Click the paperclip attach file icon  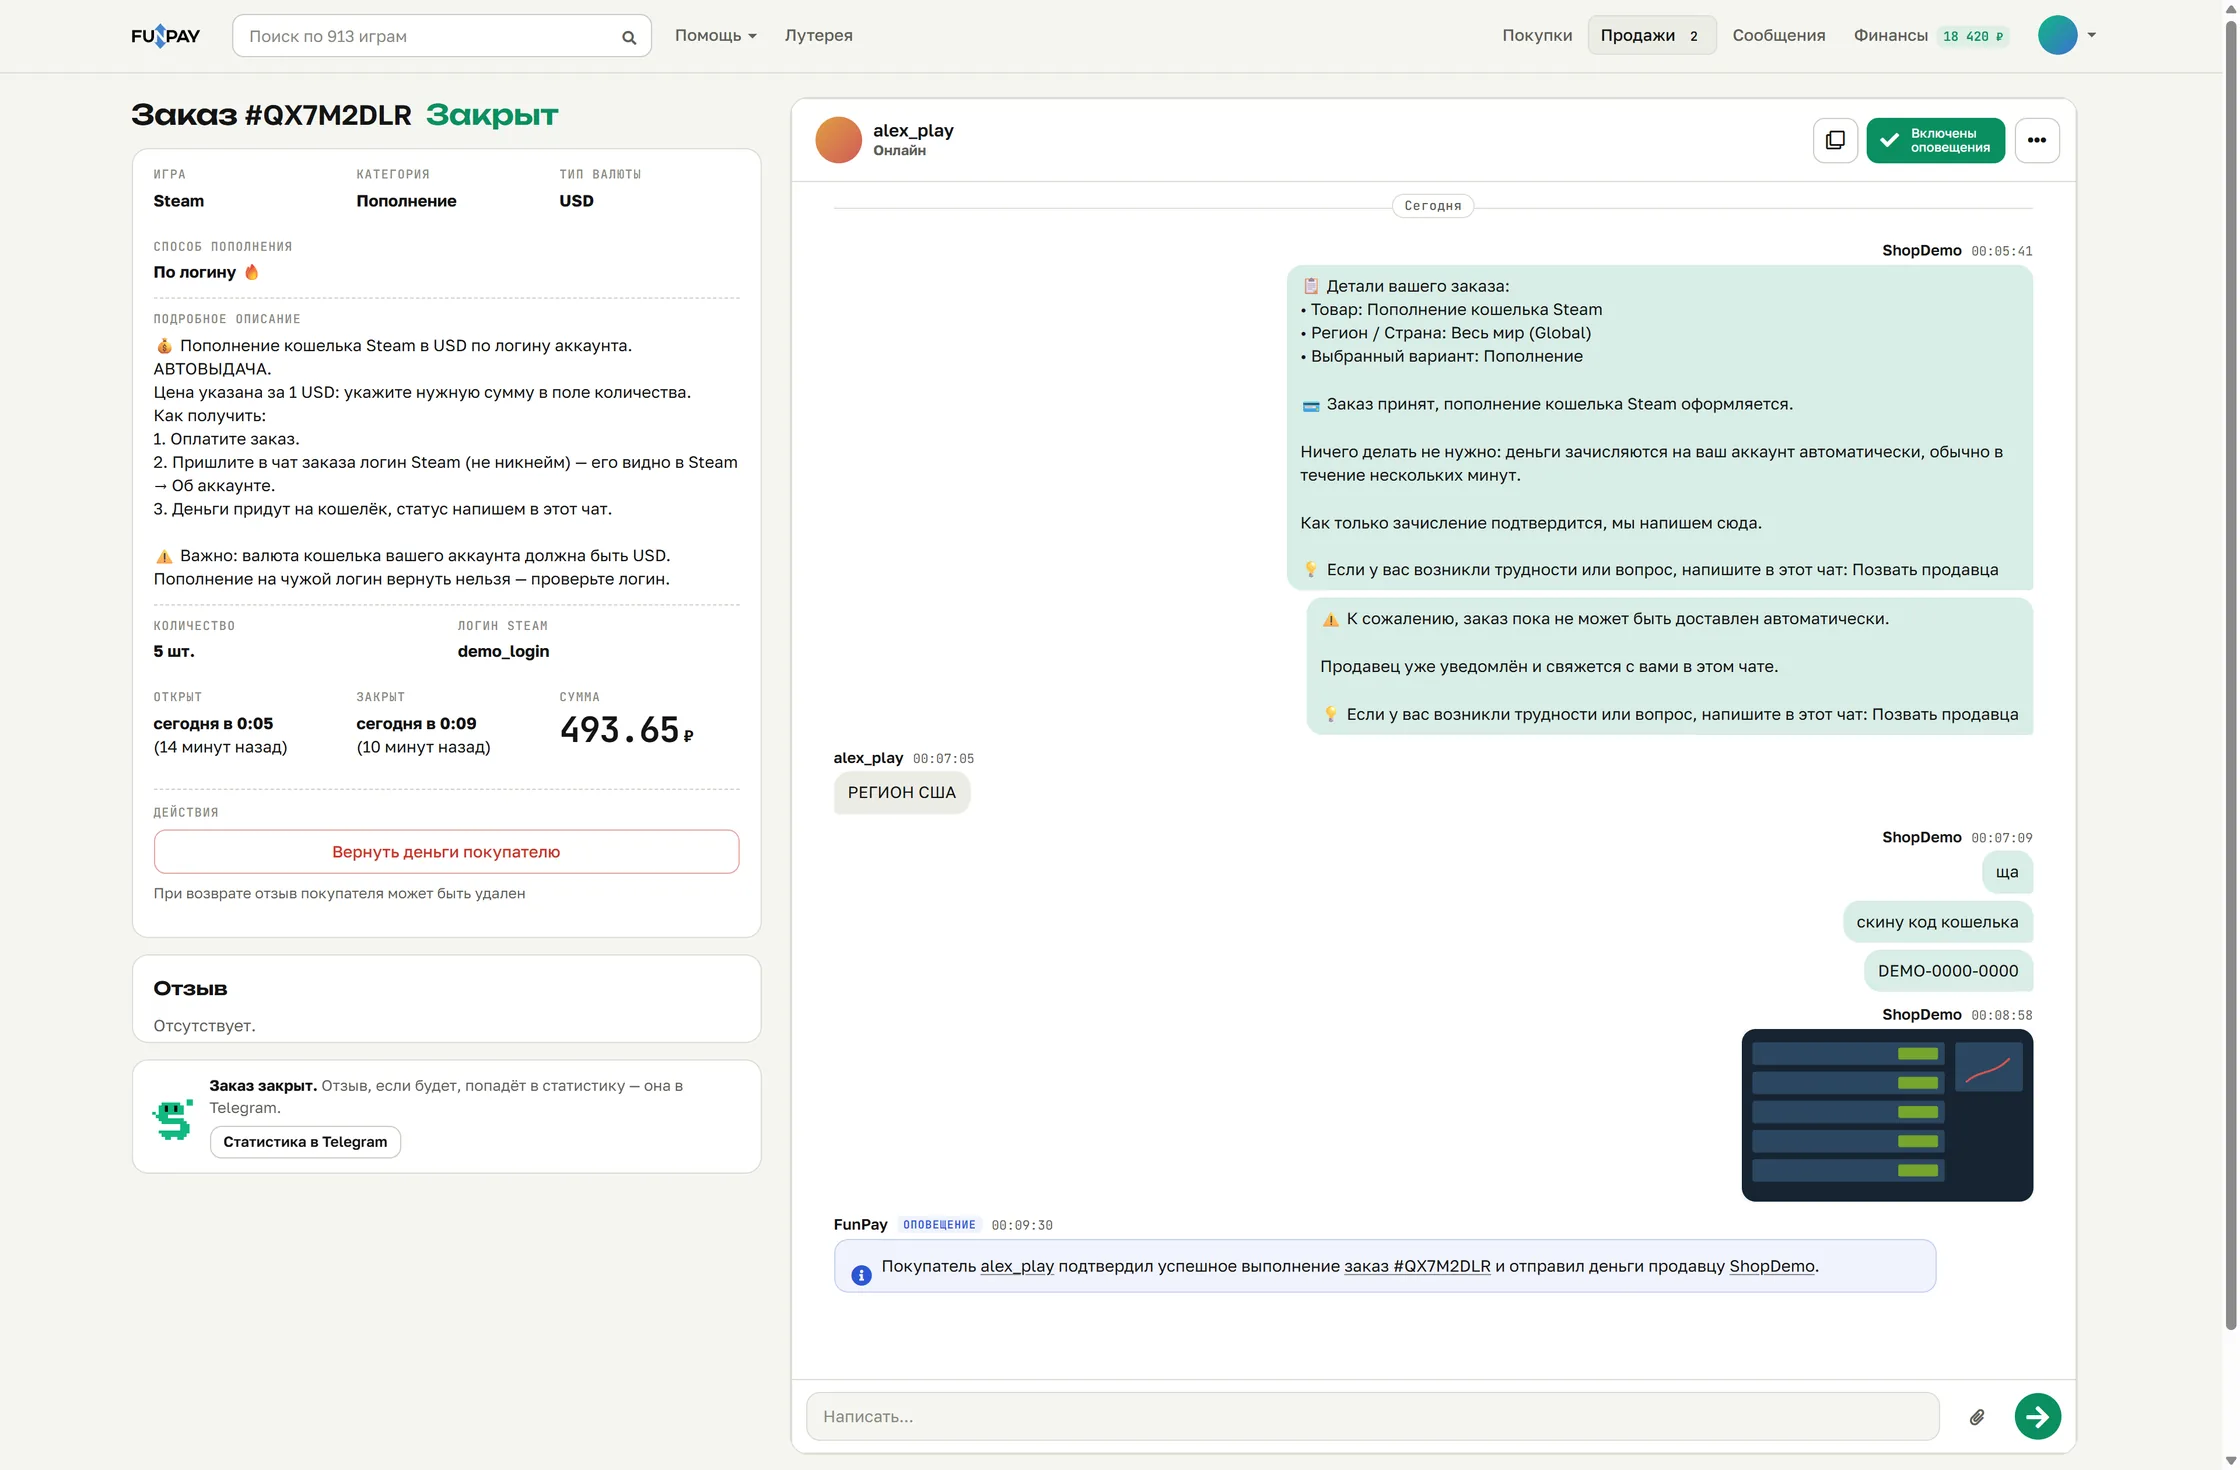point(1977,1417)
